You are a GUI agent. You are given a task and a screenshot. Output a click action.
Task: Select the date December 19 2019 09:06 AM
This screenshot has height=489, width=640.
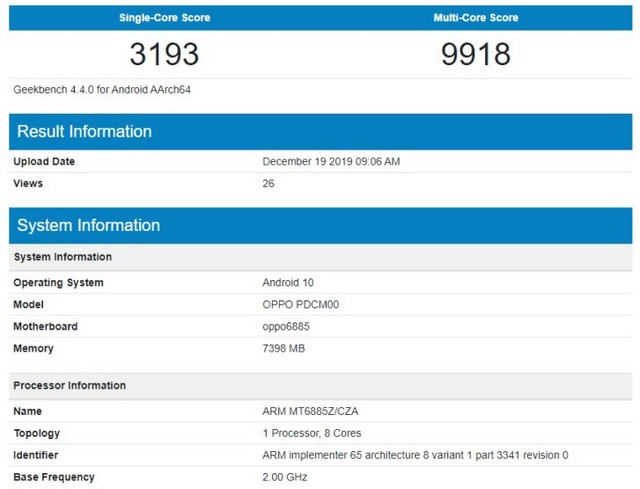pyautogui.click(x=331, y=161)
